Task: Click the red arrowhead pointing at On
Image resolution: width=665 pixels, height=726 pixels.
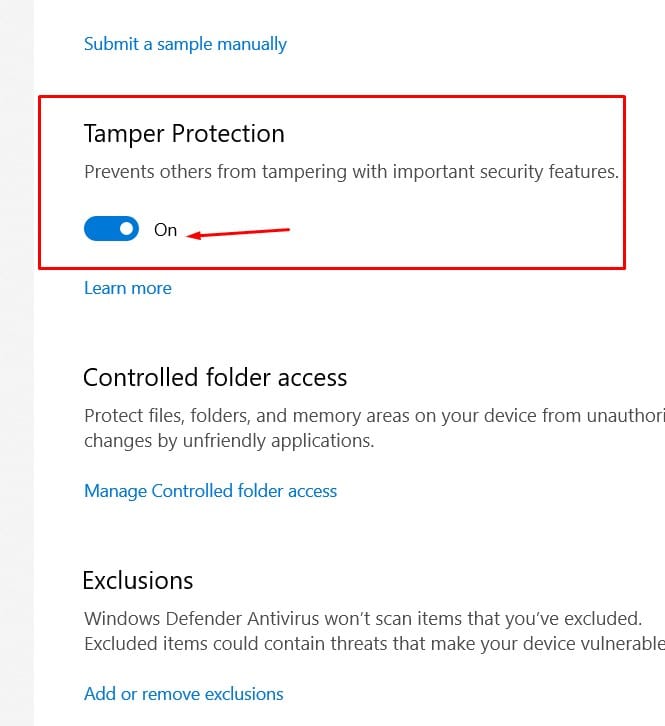Action: pos(193,236)
